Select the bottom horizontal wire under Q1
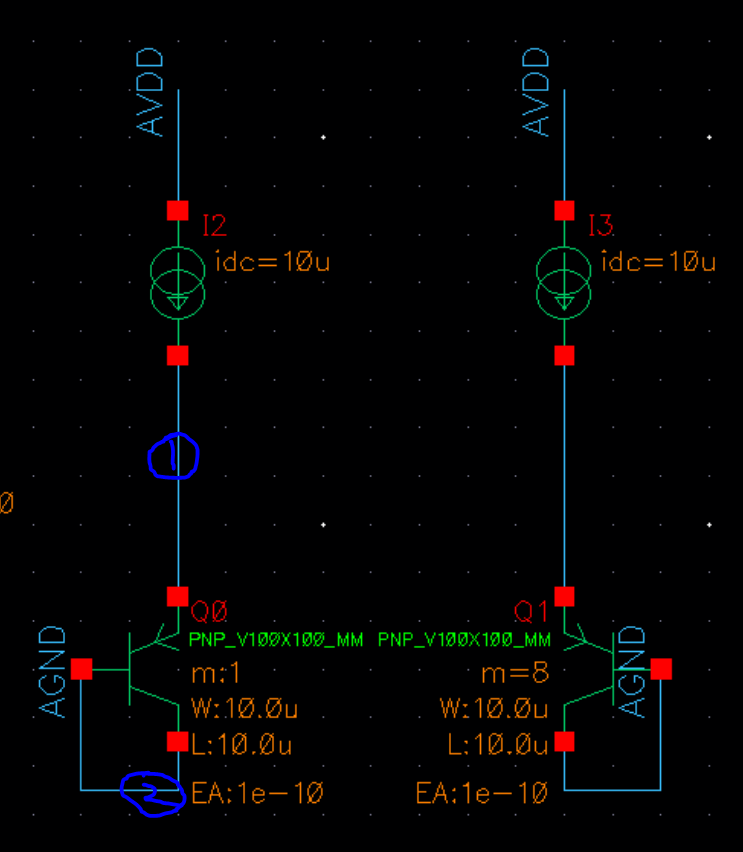Screen dimensions: 743x852 pos(613,790)
